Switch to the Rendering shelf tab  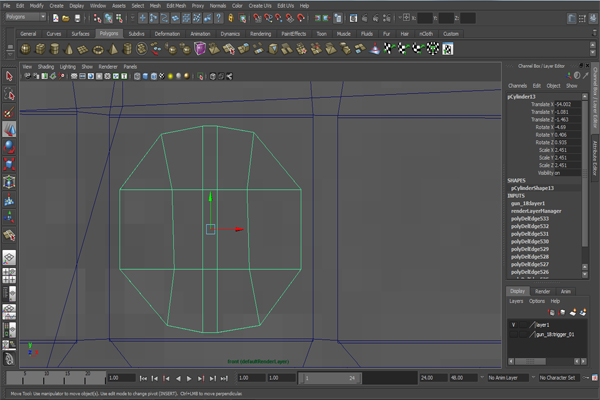[x=260, y=34]
